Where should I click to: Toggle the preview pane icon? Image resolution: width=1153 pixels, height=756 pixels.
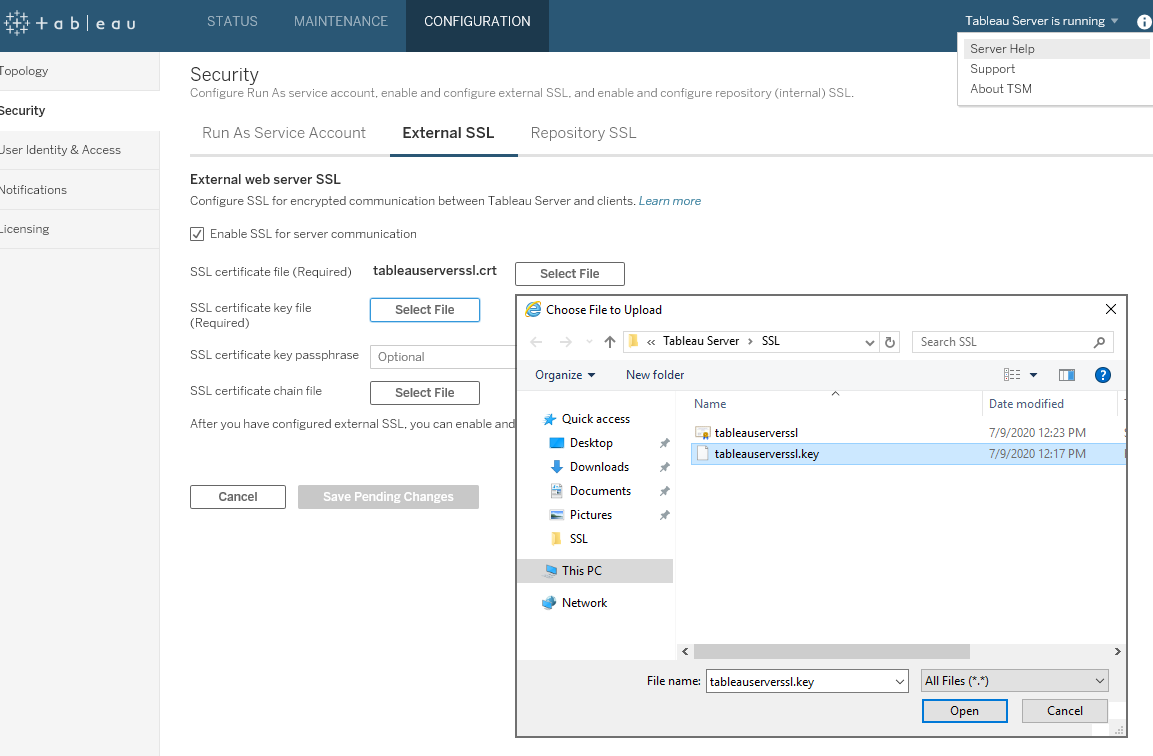[x=1066, y=375]
